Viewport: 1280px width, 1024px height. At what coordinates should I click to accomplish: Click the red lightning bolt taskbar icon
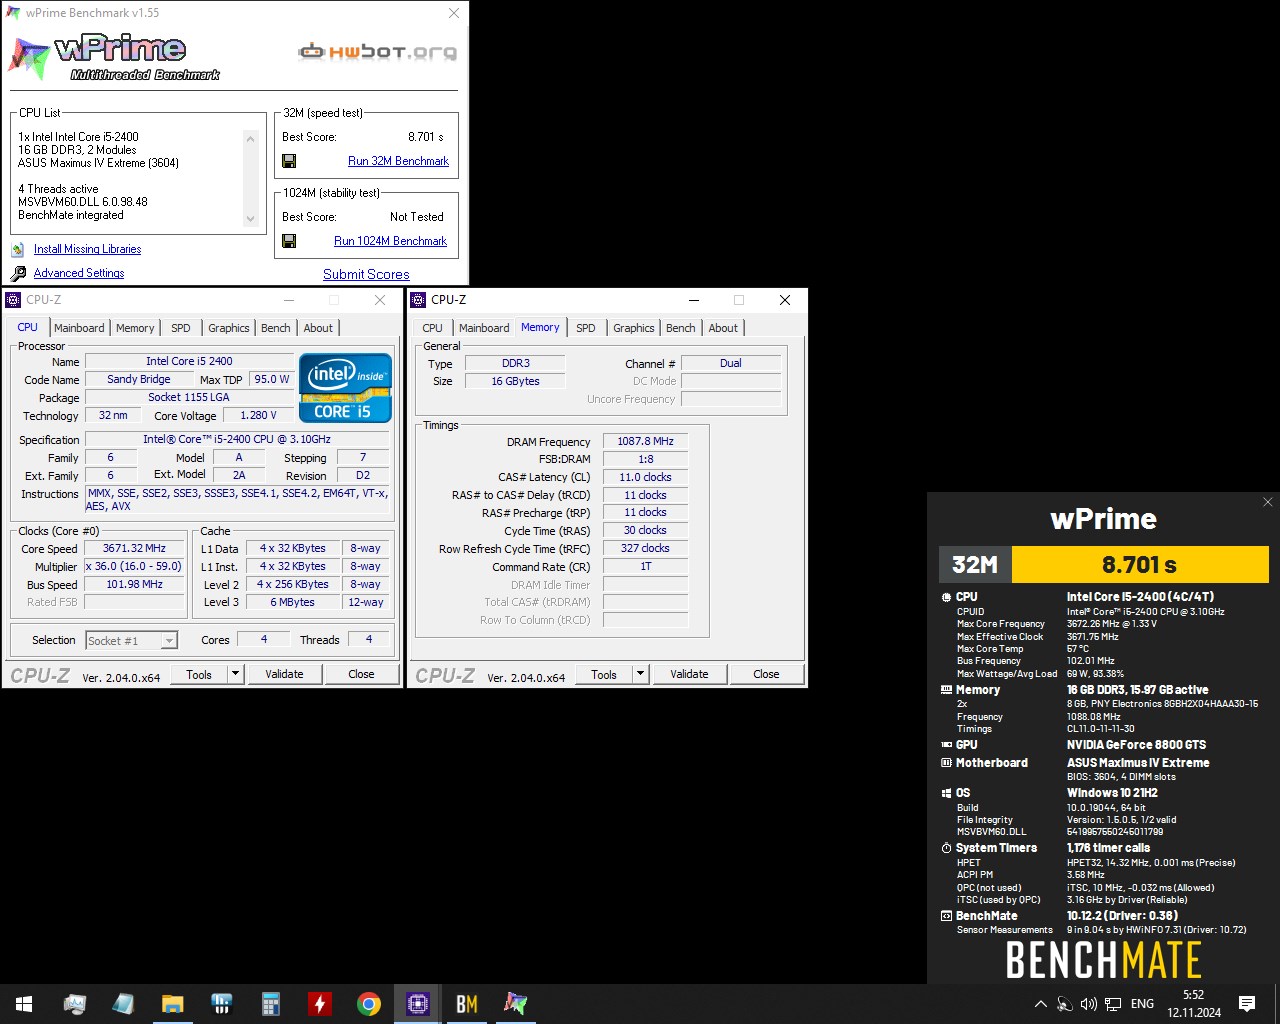[x=320, y=1004]
